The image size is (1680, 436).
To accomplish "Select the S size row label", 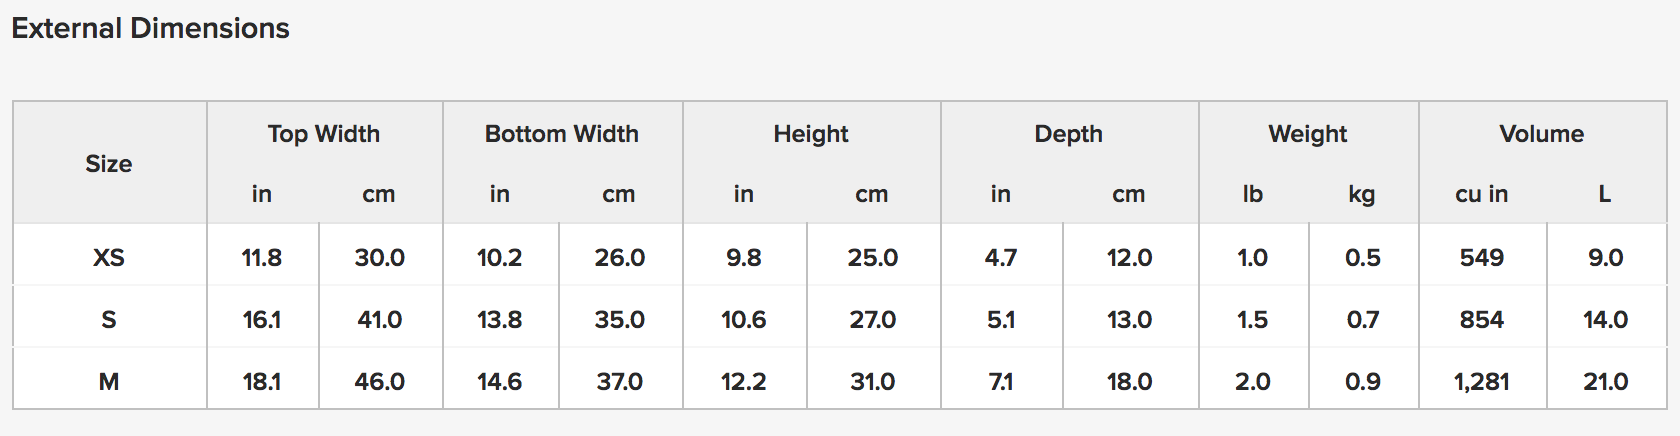I will point(109,320).
